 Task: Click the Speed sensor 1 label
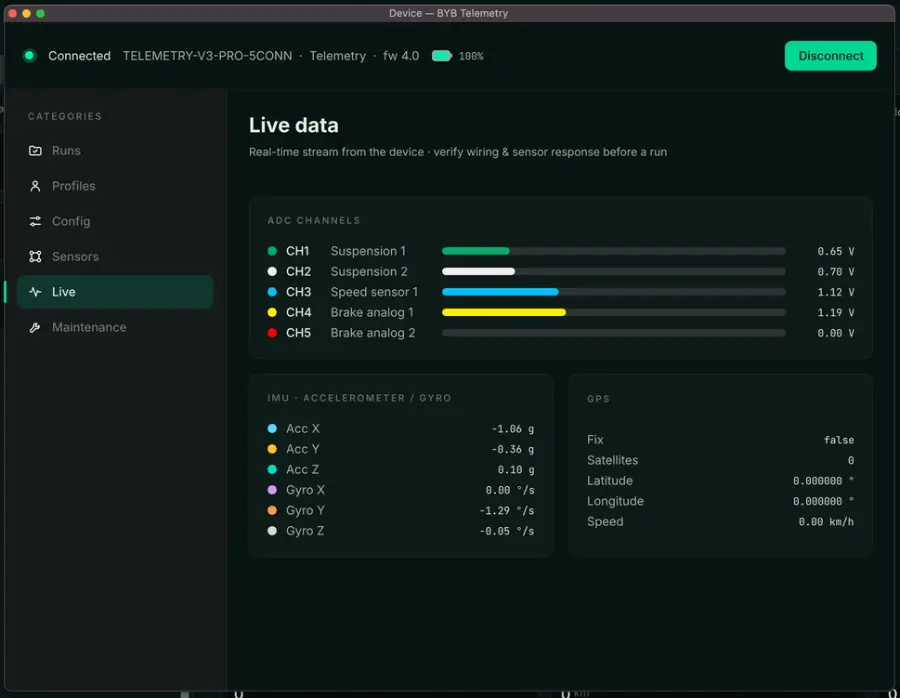tap(374, 292)
